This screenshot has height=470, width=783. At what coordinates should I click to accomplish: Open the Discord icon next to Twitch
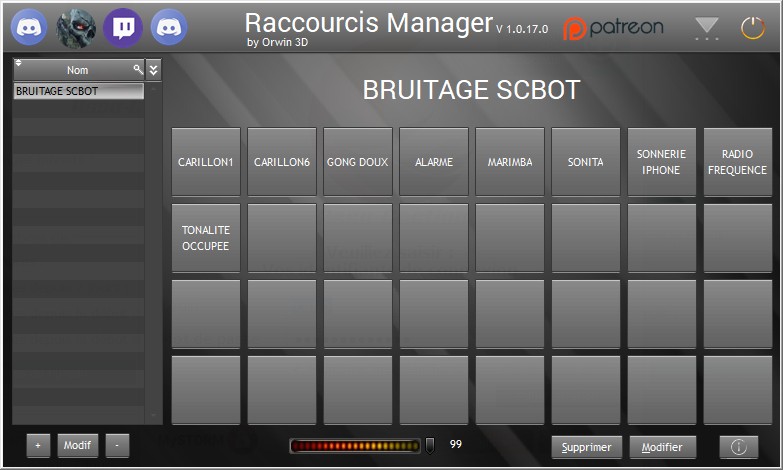pos(169,27)
